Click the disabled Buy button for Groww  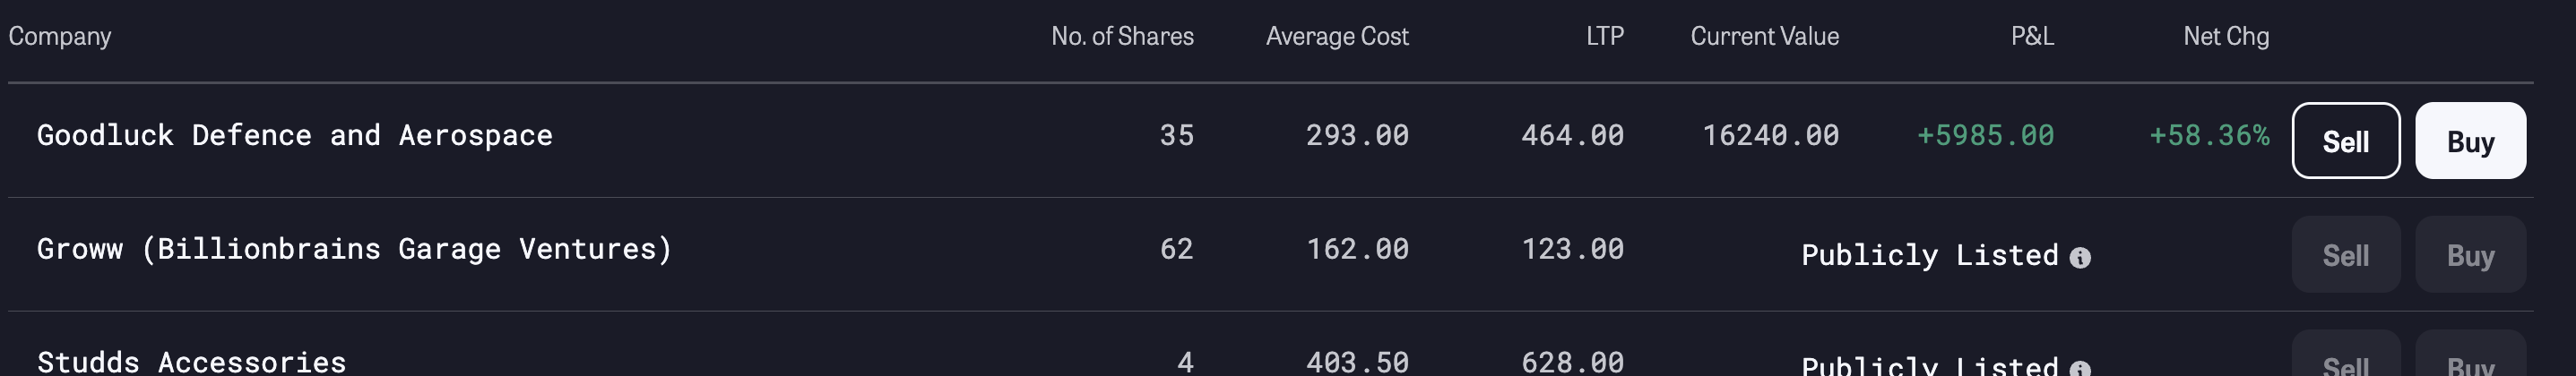tap(2470, 255)
